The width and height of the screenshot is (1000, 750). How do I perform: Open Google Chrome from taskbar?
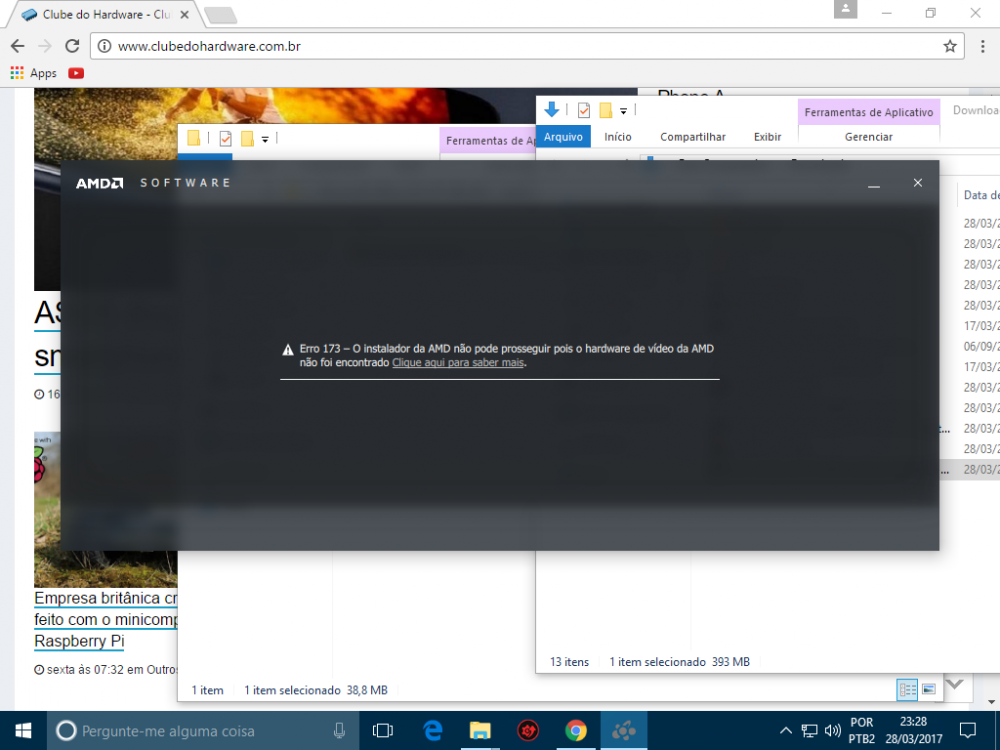575,731
